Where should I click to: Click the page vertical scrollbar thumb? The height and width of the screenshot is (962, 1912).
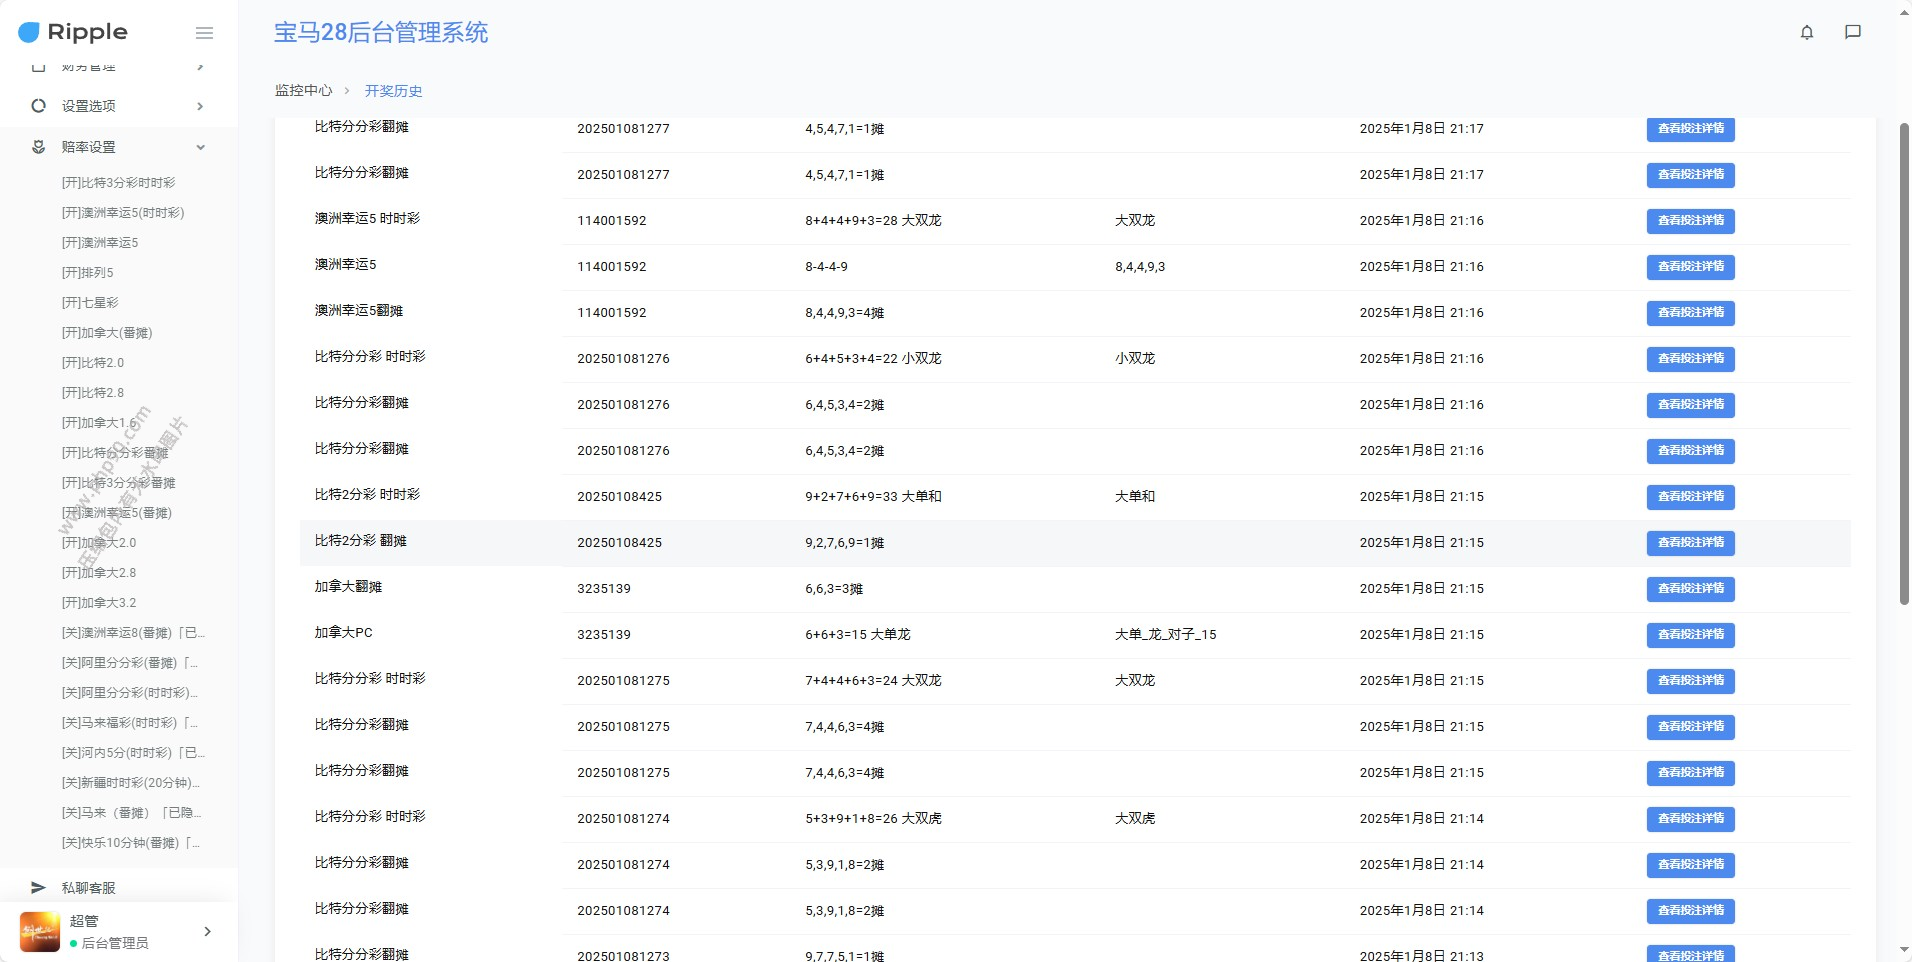[1904, 360]
